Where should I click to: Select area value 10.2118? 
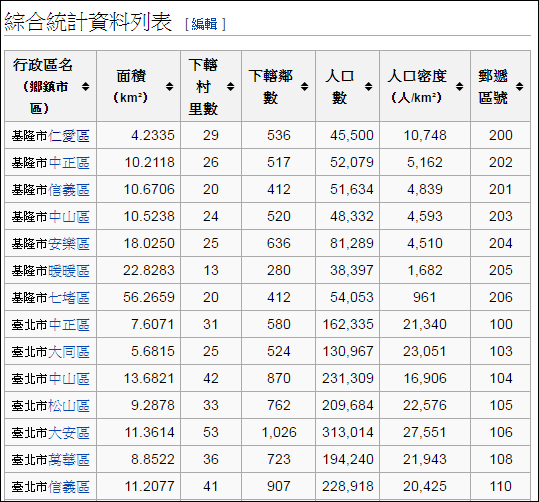pos(149,162)
